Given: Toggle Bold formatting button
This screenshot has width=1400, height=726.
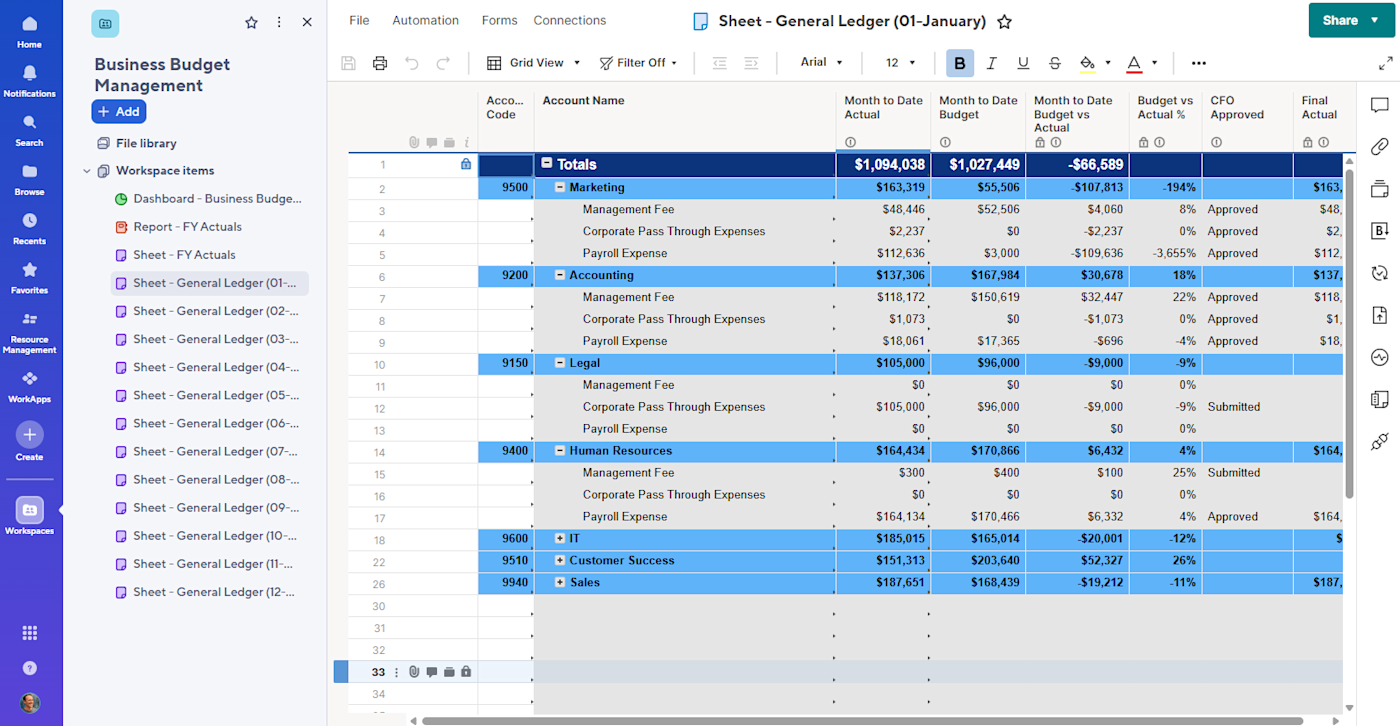Looking at the screenshot, I should 960,63.
